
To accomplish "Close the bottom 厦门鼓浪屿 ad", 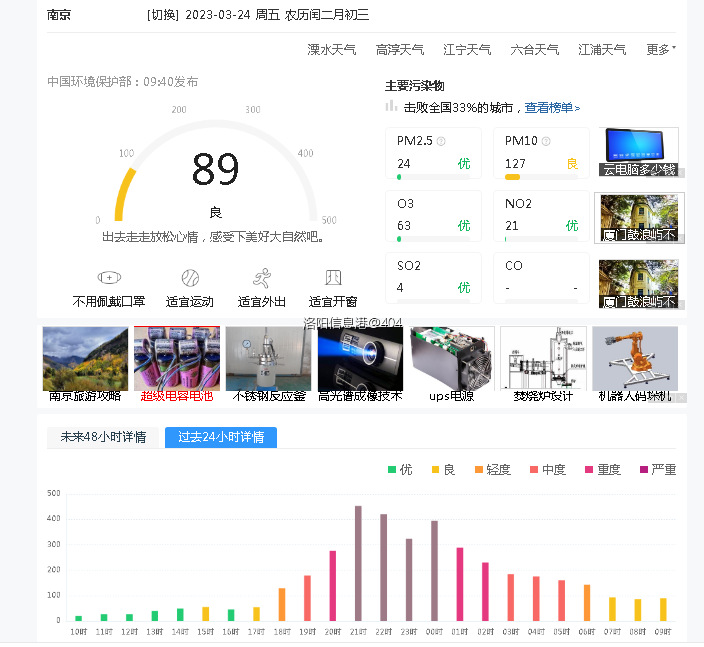I will [x=681, y=305].
